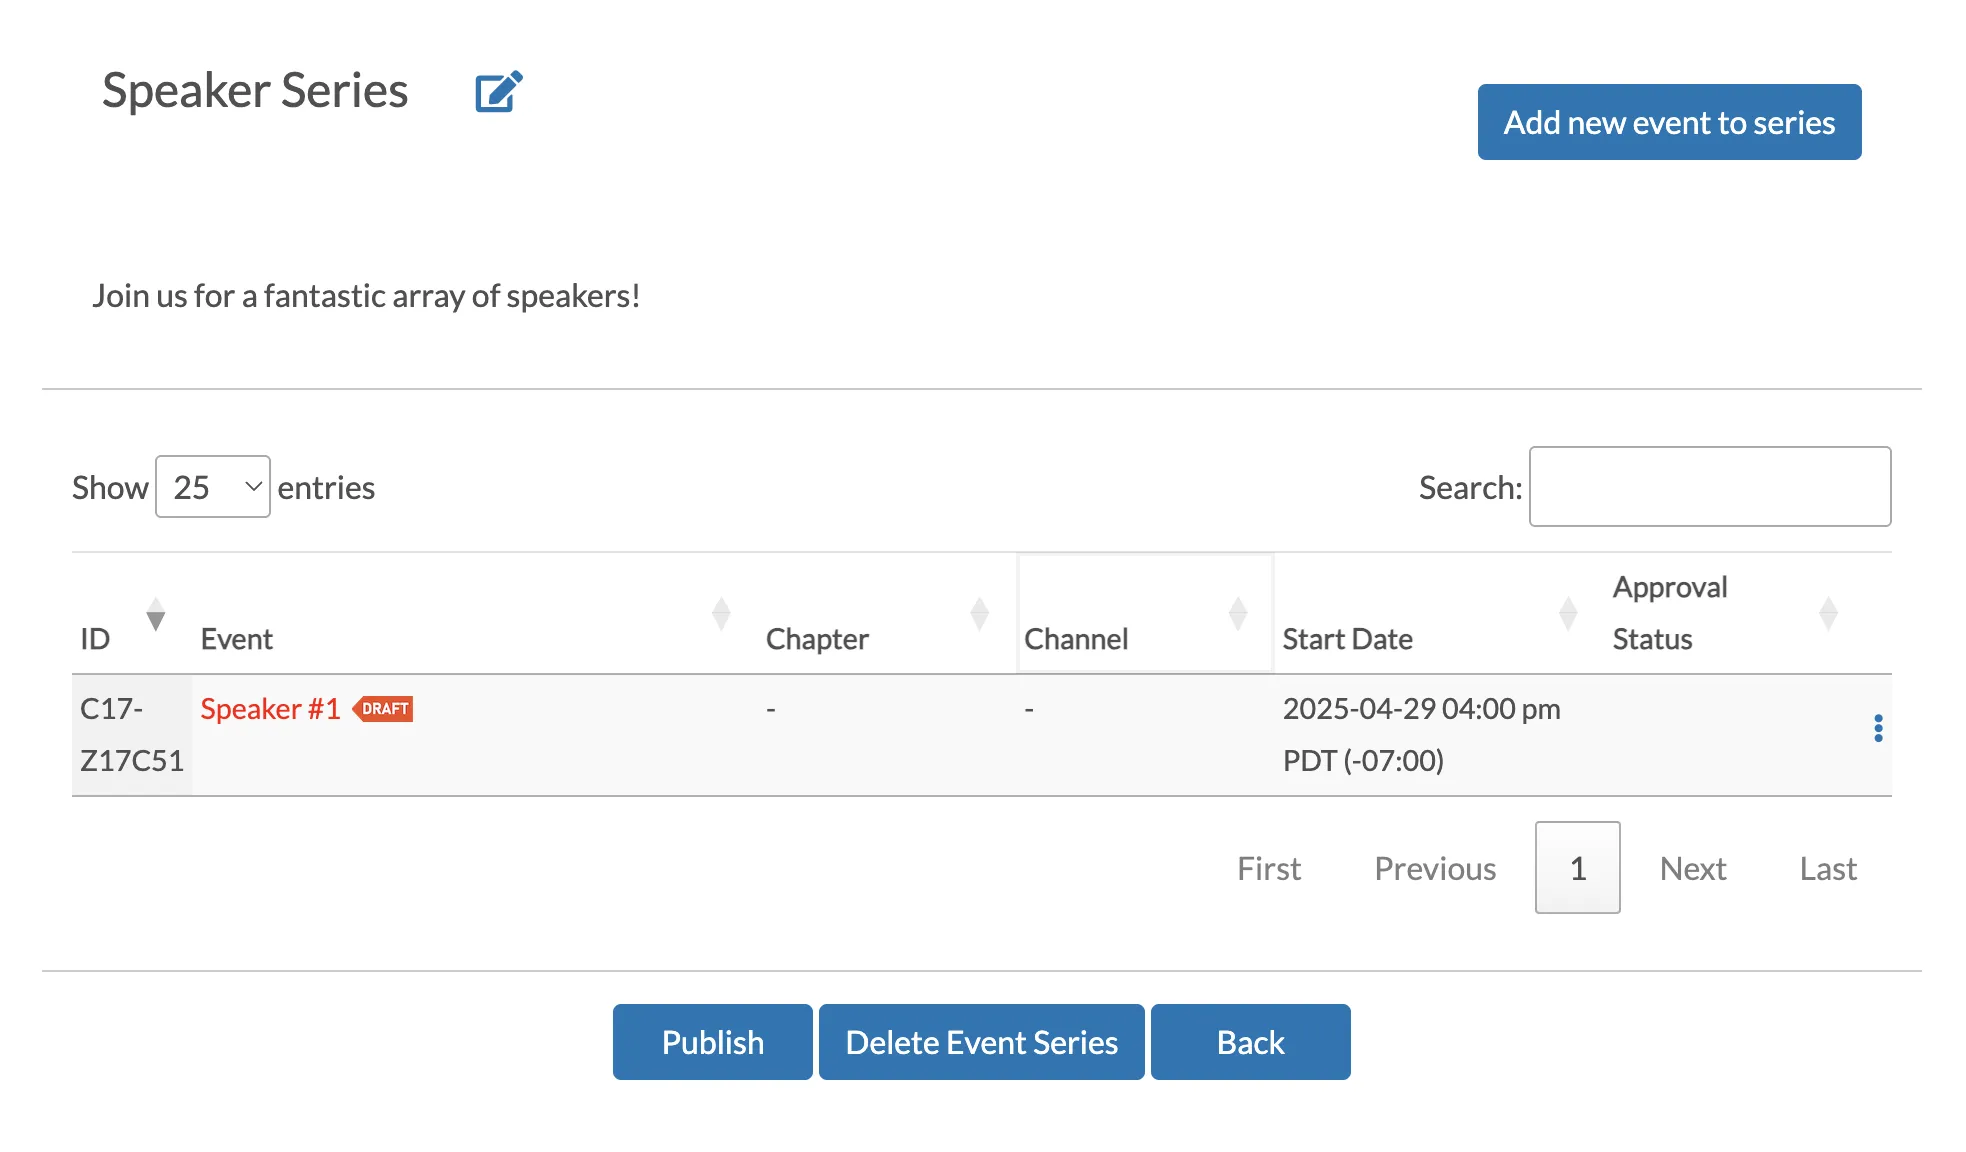
Task: Click into the Search input field
Action: click(x=1710, y=487)
